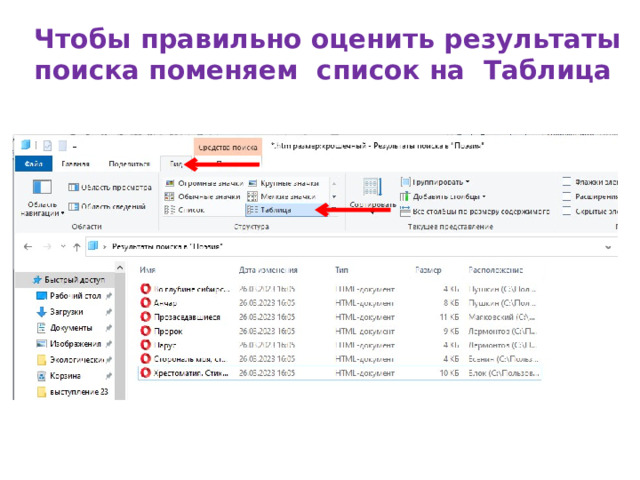Choose Список layout
640x480 pixels.
point(184,210)
